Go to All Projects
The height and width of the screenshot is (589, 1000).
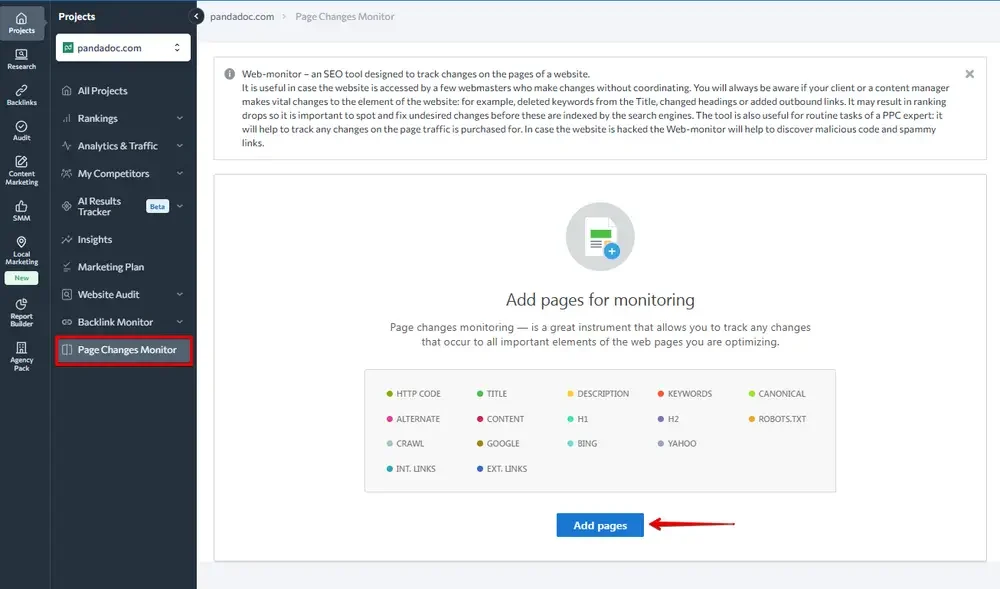tap(103, 91)
